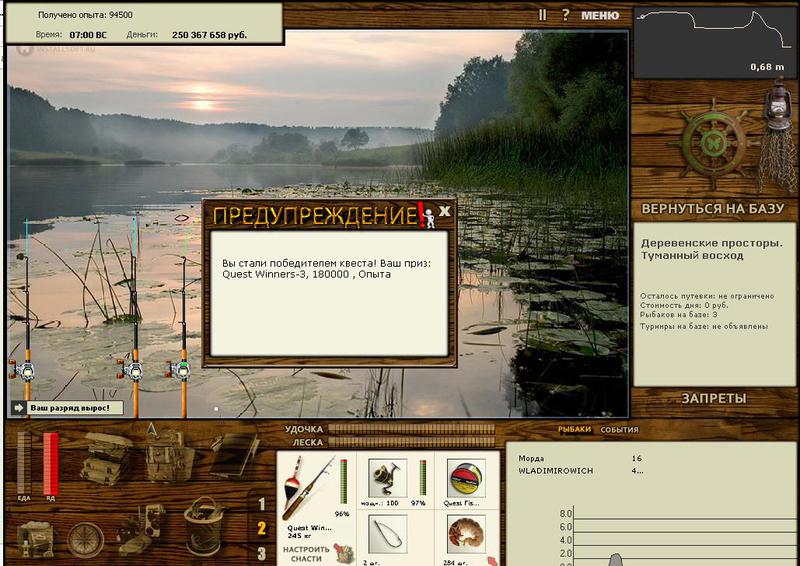Viewport: 800px width, 566px height.
Task: Click the exclamation figure icon in warning title
Action: click(428, 216)
